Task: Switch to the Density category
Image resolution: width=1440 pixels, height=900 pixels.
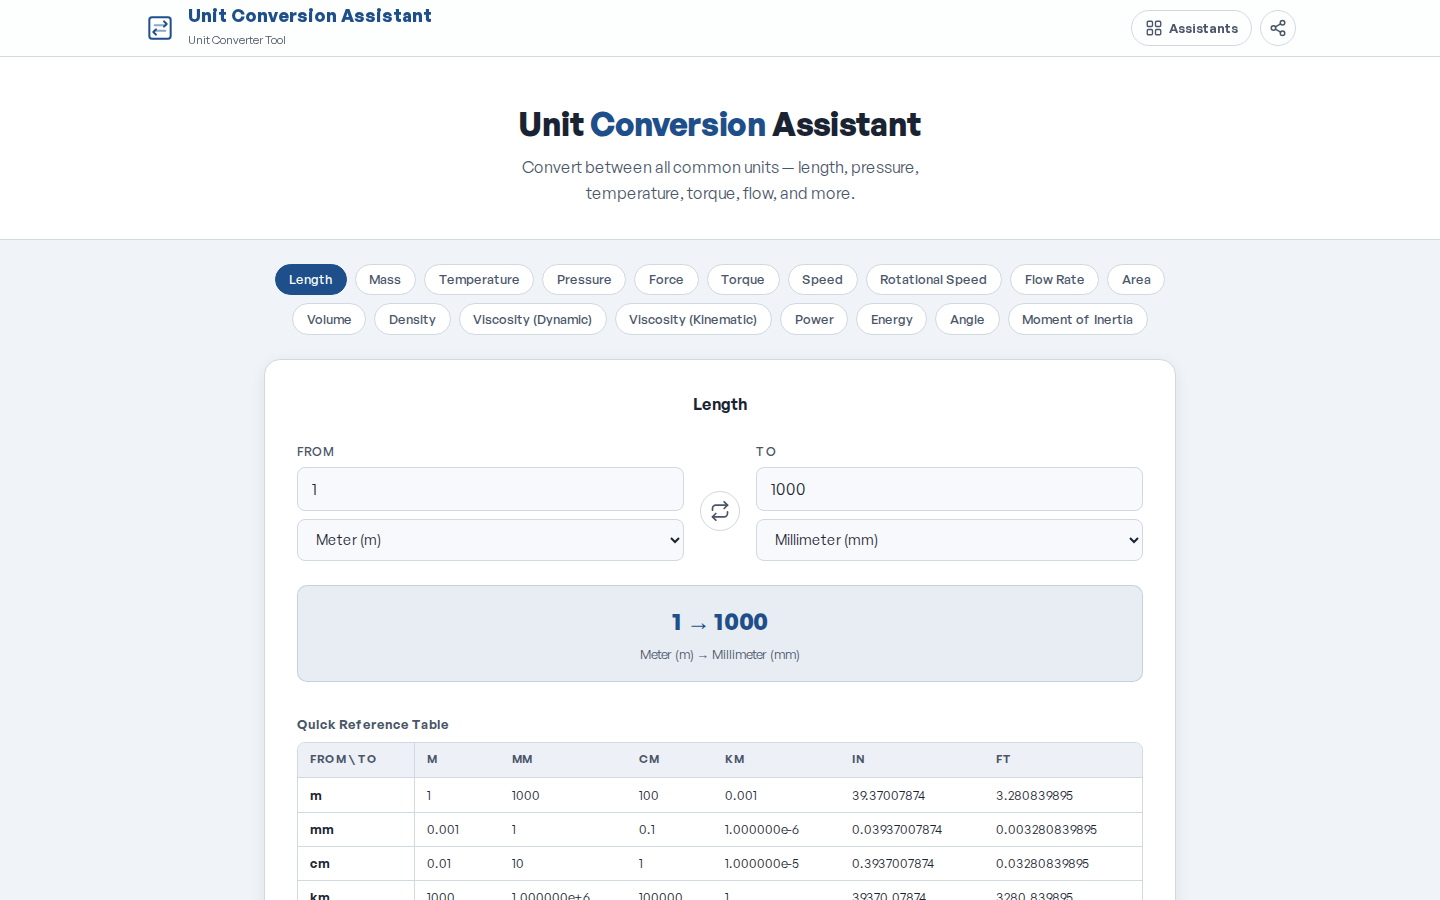Action: tap(412, 320)
